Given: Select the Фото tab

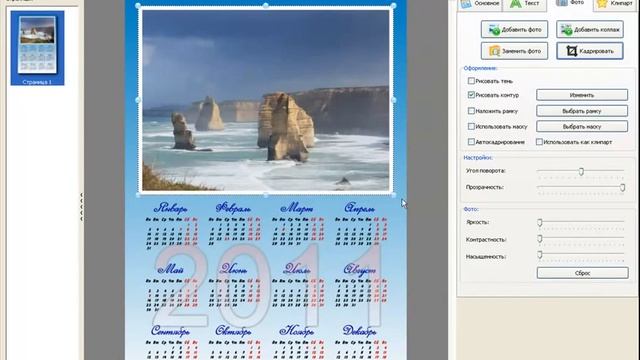Looking at the screenshot, I should (x=570, y=3).
